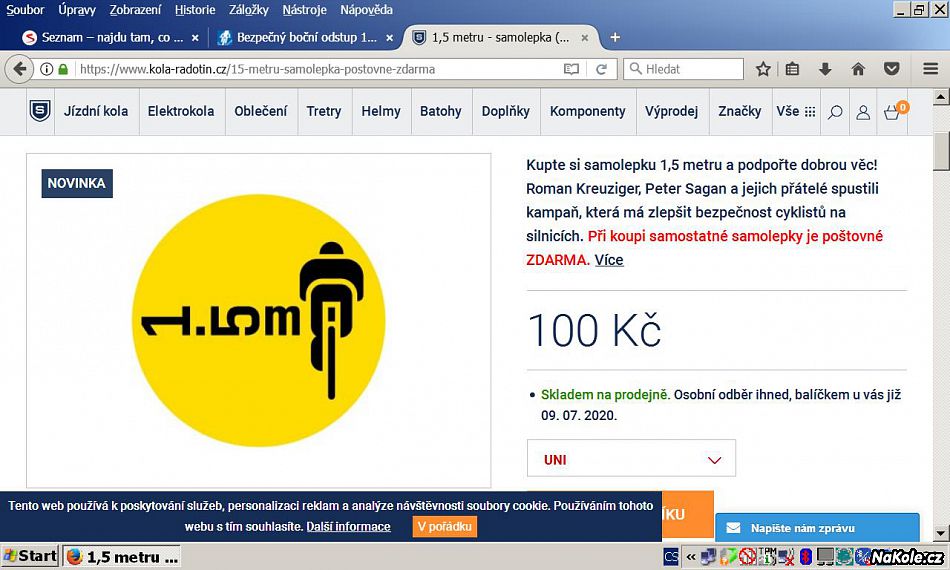Go to Firefox home page icon
Screen dimensions: 950x570
click(858, 69)
